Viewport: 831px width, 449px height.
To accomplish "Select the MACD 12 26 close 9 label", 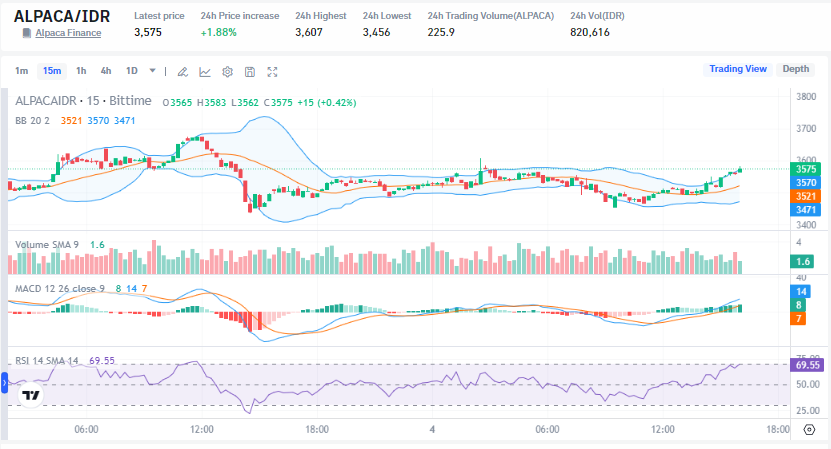I will (x=60, y=288).
